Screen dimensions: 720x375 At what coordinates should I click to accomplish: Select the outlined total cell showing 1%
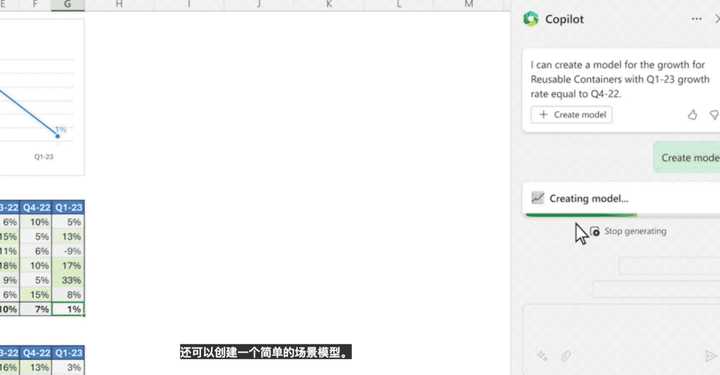[68, 309]
